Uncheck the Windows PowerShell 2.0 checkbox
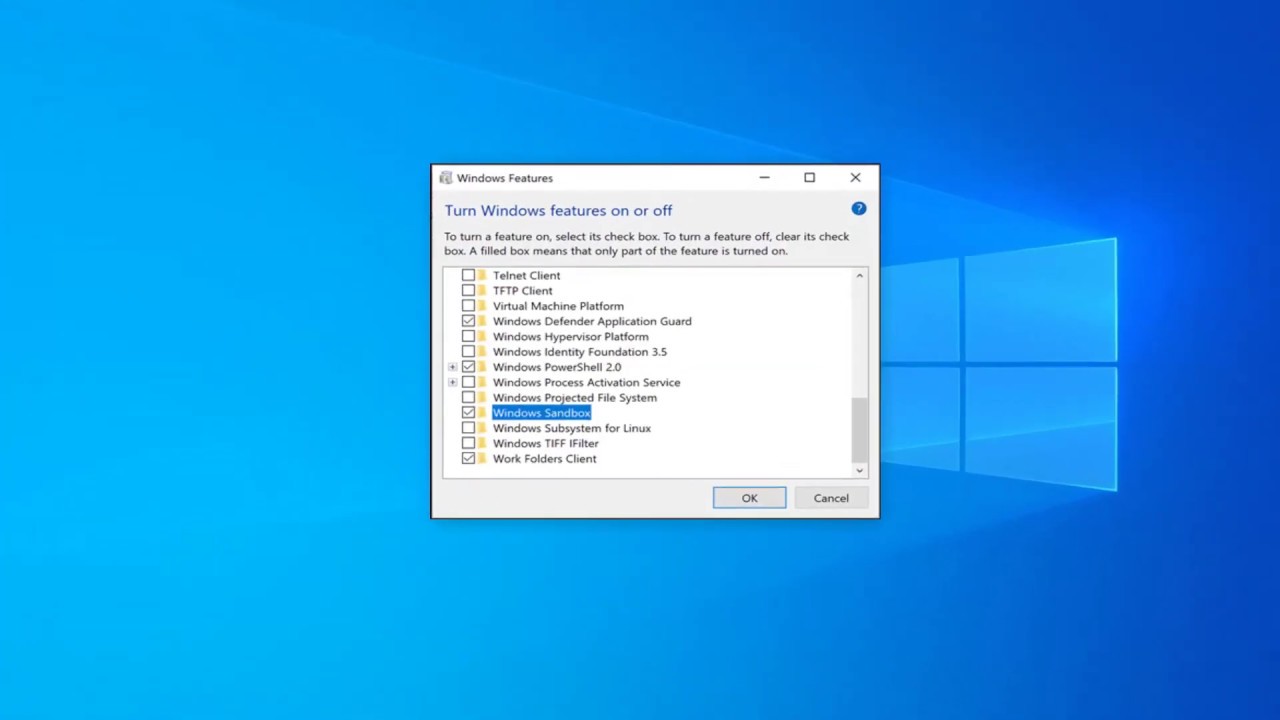 [468, 367]
